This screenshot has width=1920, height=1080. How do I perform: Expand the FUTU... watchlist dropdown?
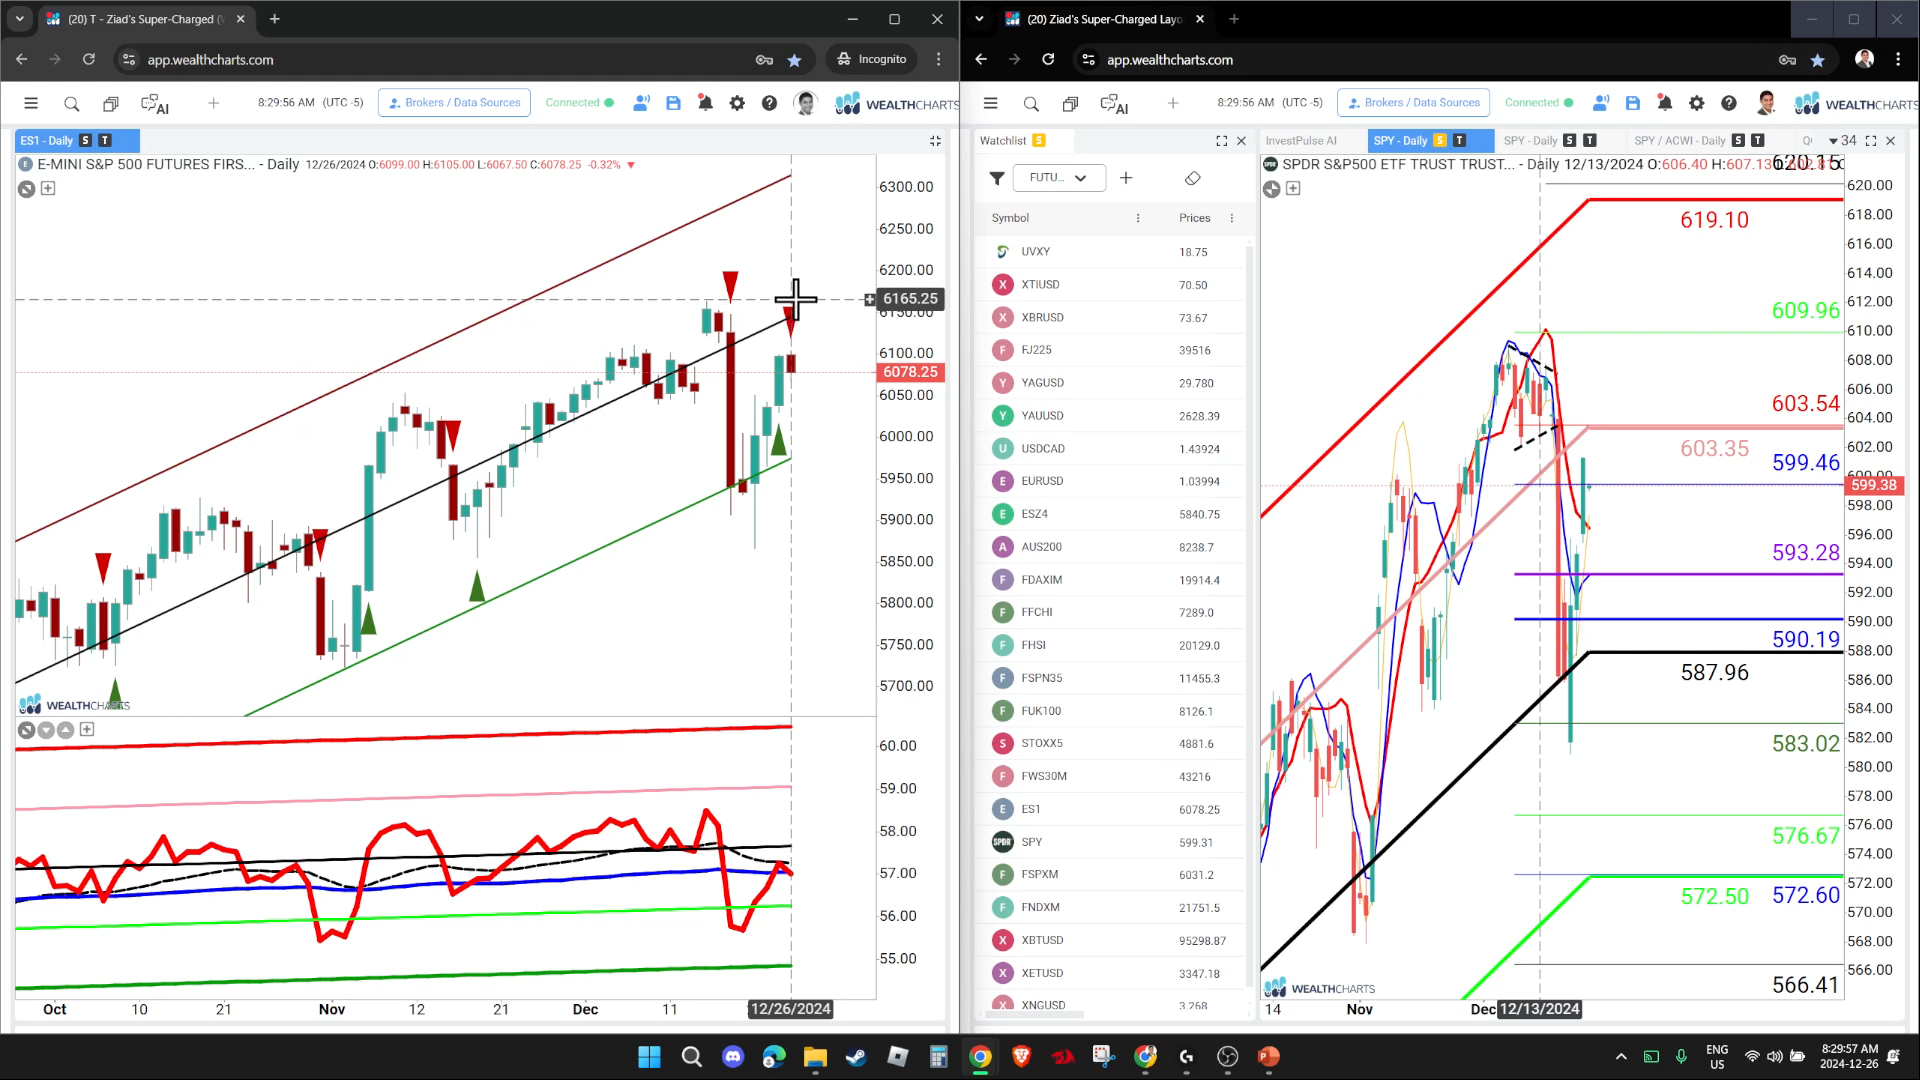coord(1059,178)
